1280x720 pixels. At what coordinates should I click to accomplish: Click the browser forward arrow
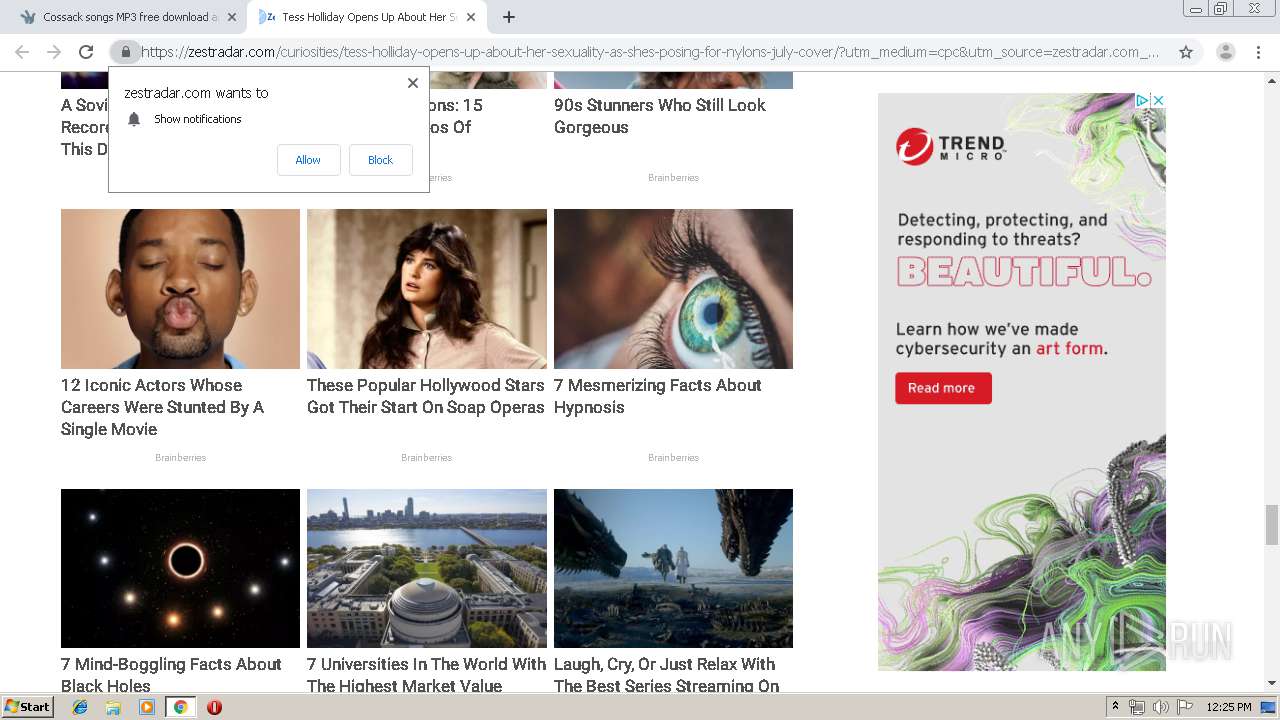(x=54, y=52)
